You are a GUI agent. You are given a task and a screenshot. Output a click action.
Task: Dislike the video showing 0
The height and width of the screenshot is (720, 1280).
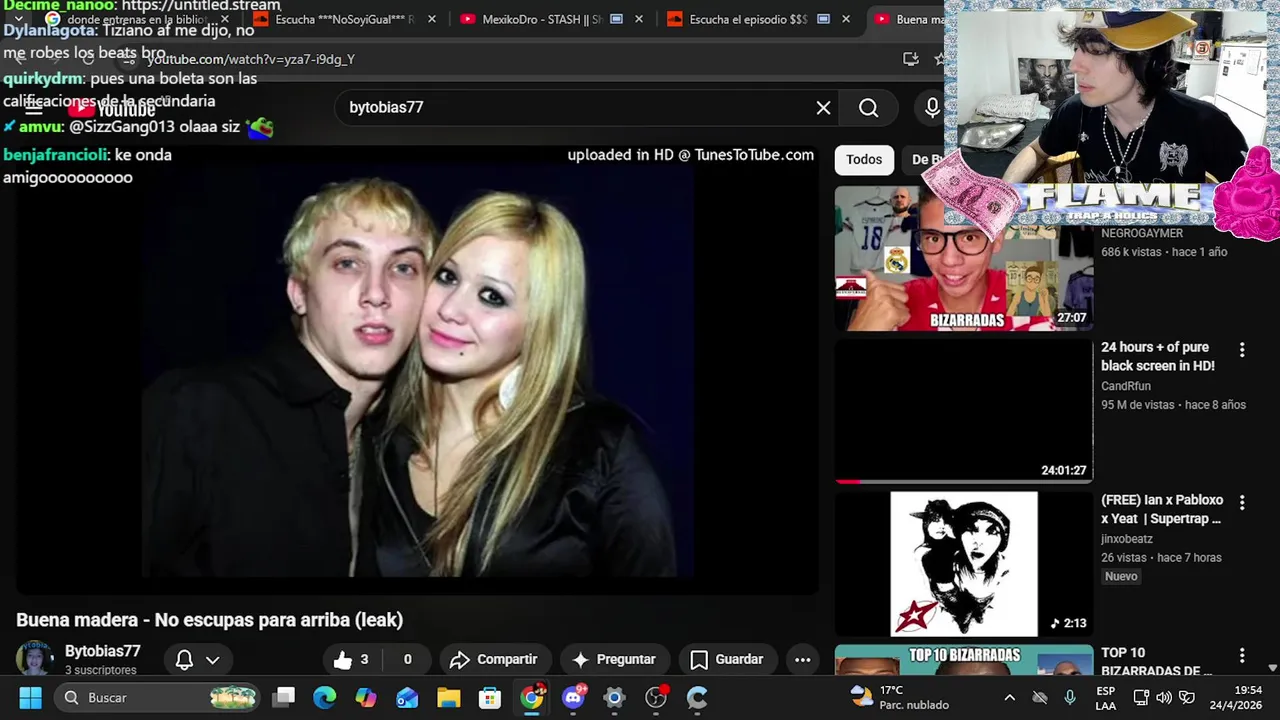point(407,660)
